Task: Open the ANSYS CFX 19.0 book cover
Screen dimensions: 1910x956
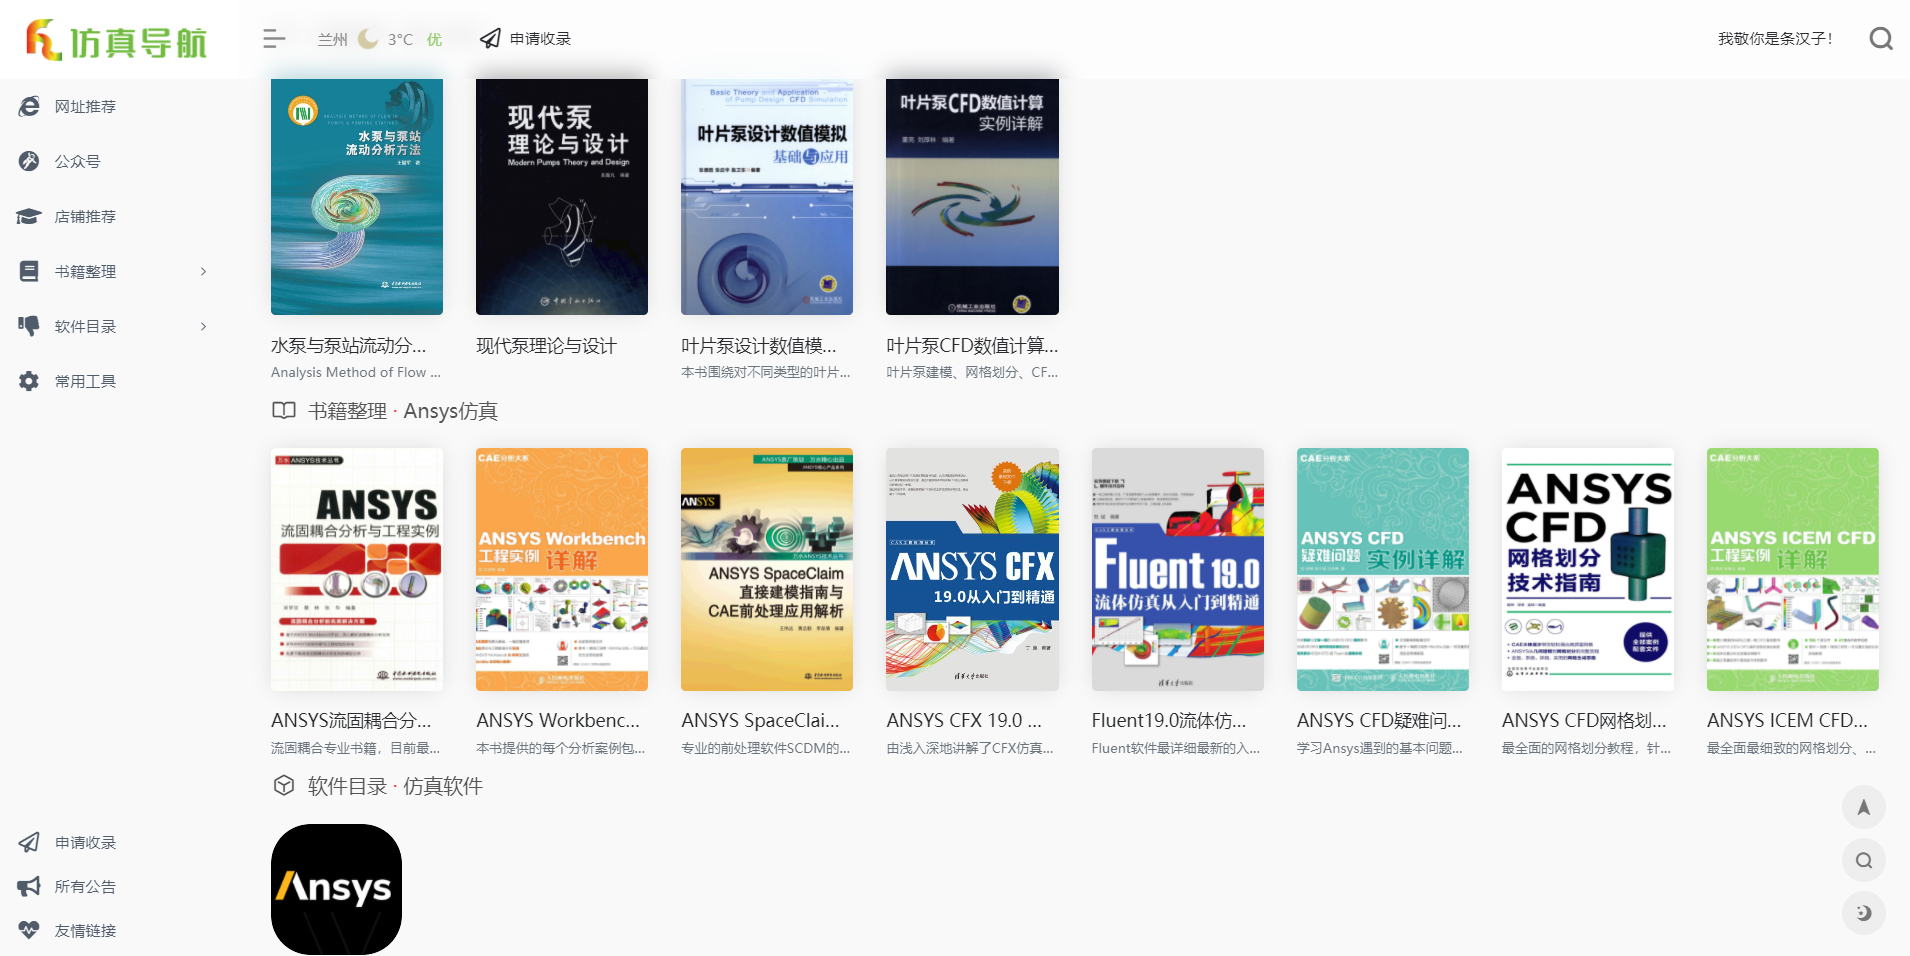Action: click(972, 569)
